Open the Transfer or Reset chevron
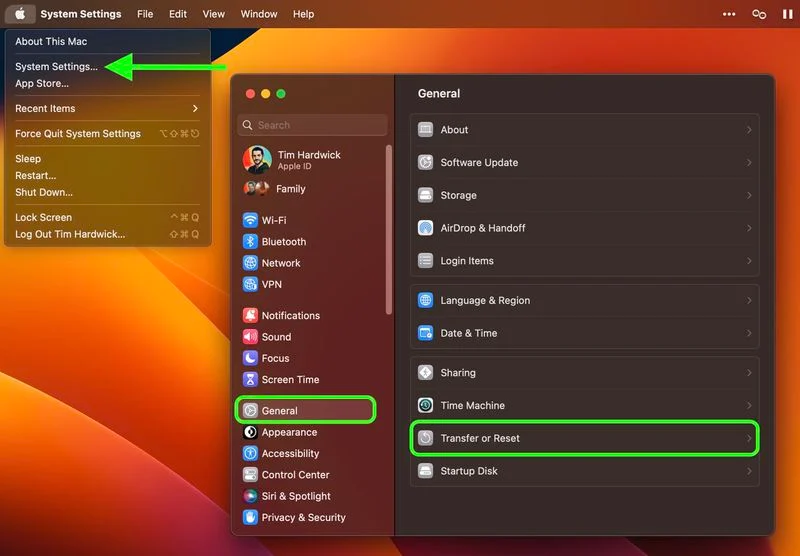The height and width of the screenshot is (556, 800). tap(749, 438)
